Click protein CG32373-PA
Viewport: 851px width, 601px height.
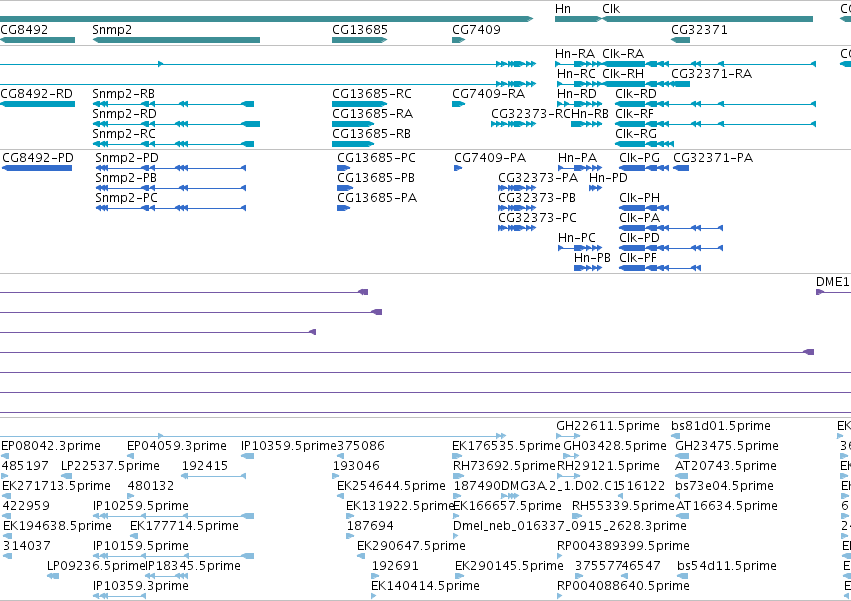[538, 178]
